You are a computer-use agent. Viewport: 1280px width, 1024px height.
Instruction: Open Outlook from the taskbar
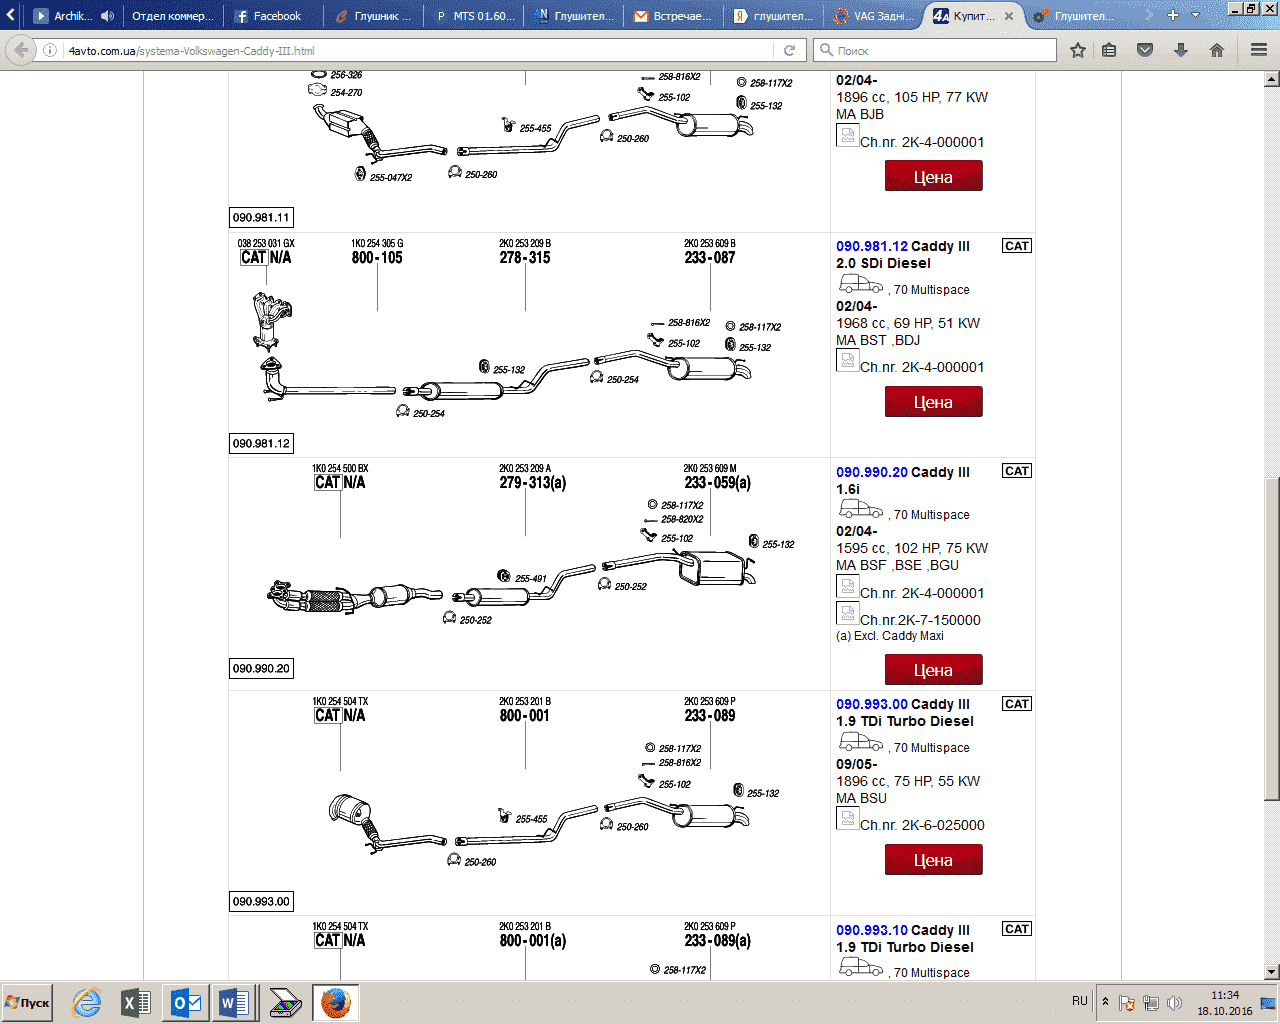(186, 1003)
